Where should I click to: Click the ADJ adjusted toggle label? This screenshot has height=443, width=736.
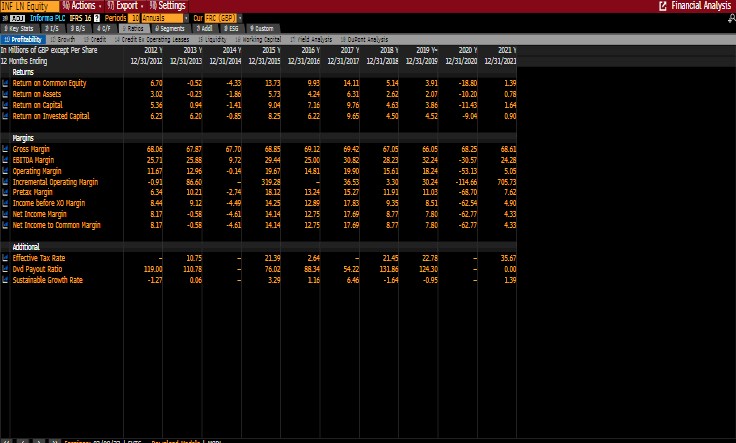coord(17,18)
